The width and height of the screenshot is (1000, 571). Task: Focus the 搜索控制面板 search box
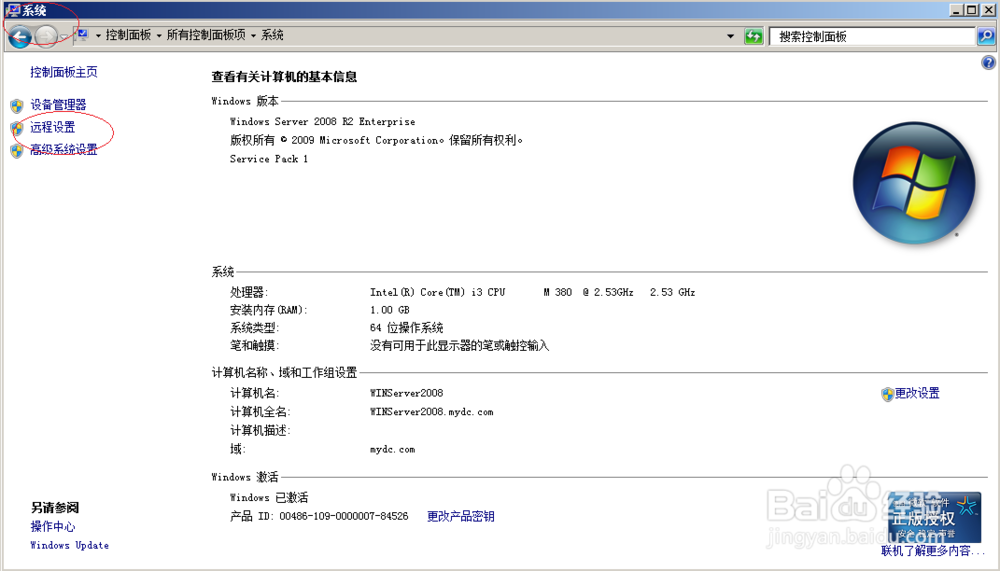[871, 36]
